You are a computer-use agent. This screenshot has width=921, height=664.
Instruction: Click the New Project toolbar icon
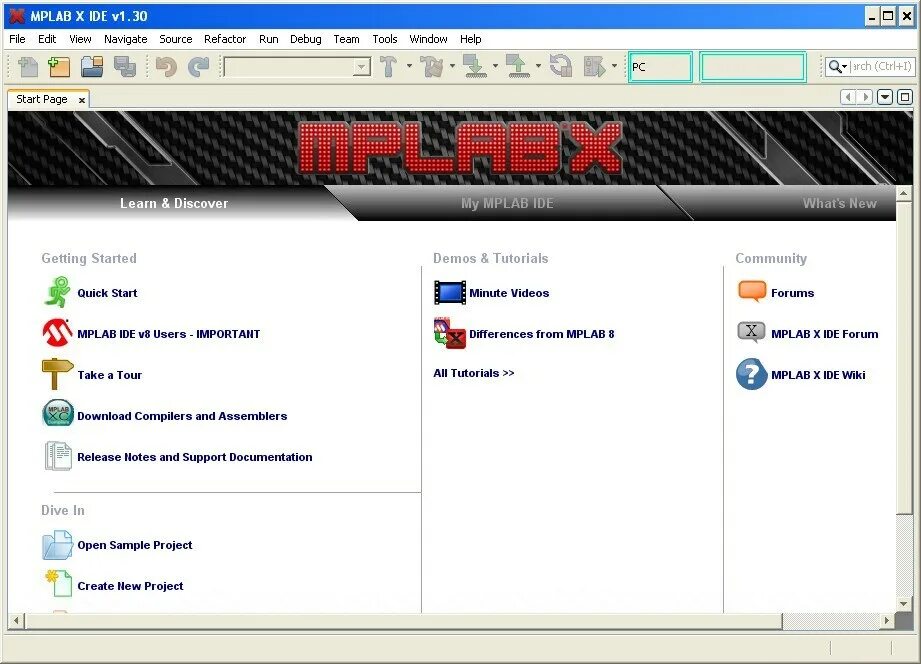pos(59,66)
